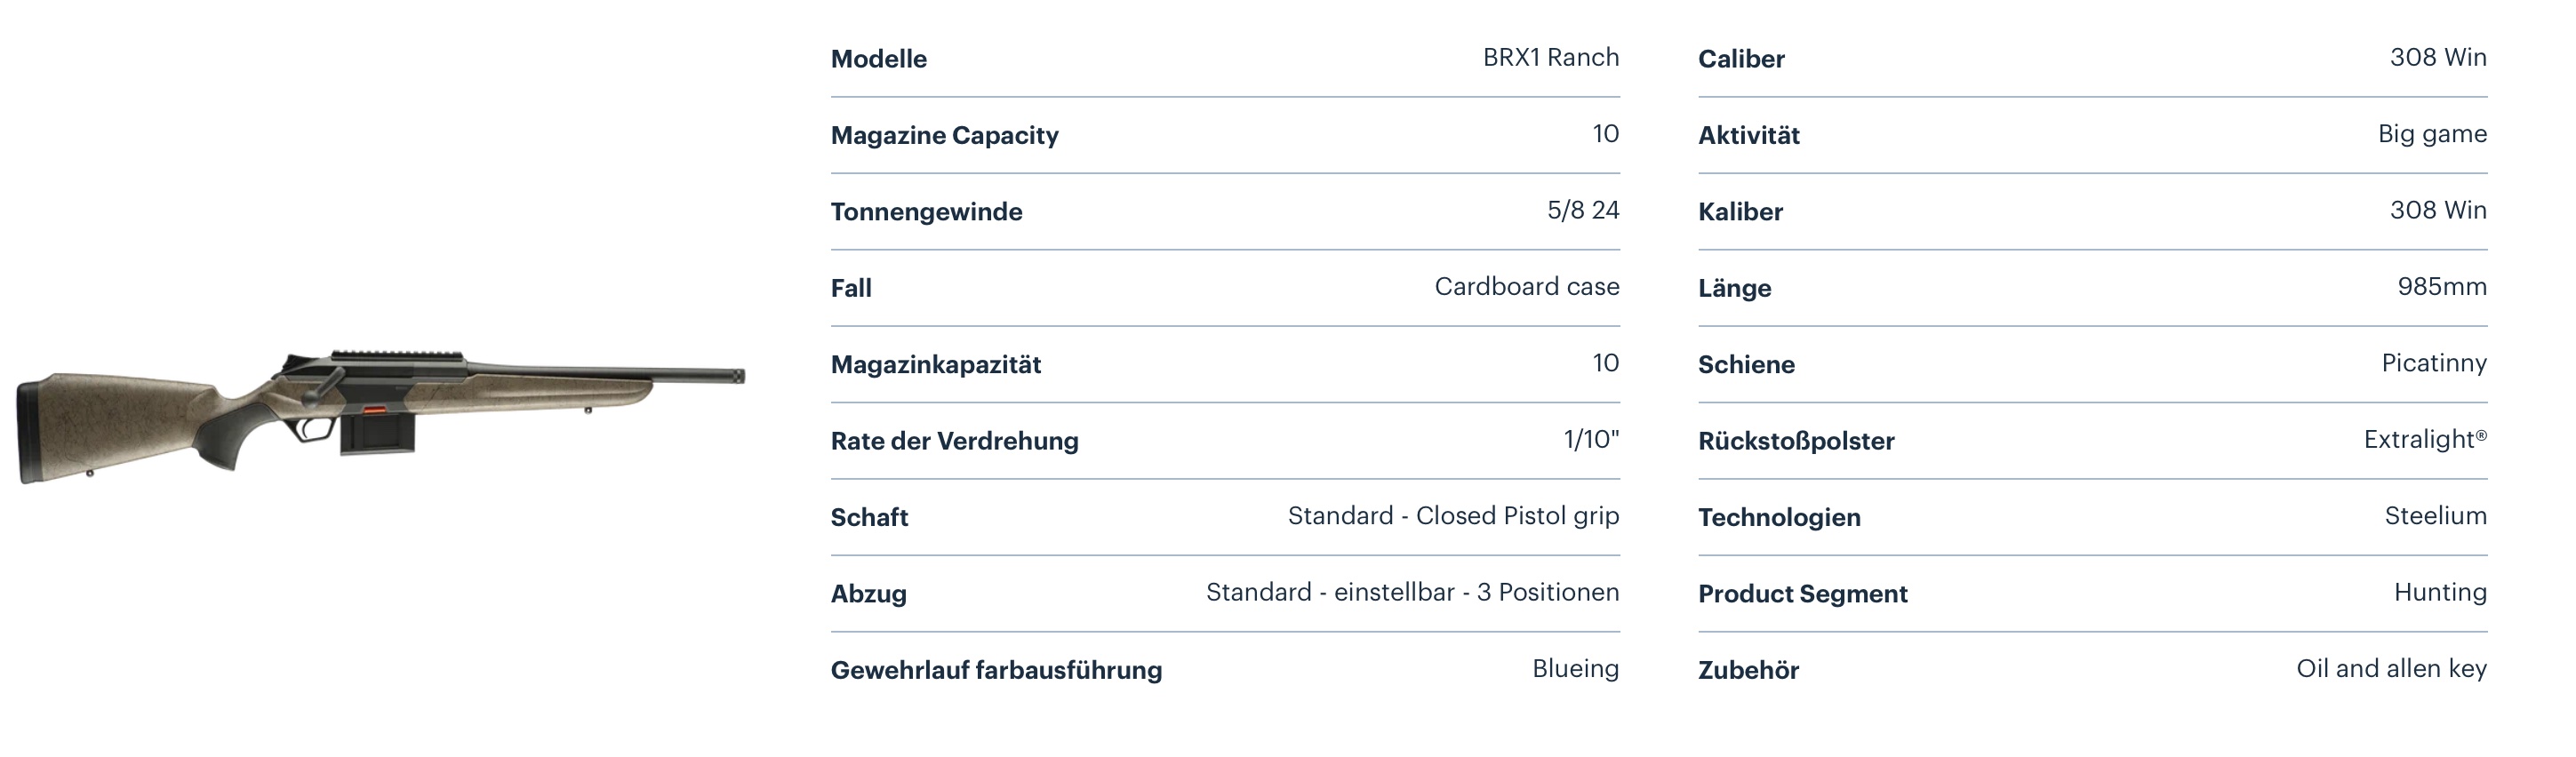Select the Caliber 308 Win value
2576x757 pixels.
(2437, 57)
